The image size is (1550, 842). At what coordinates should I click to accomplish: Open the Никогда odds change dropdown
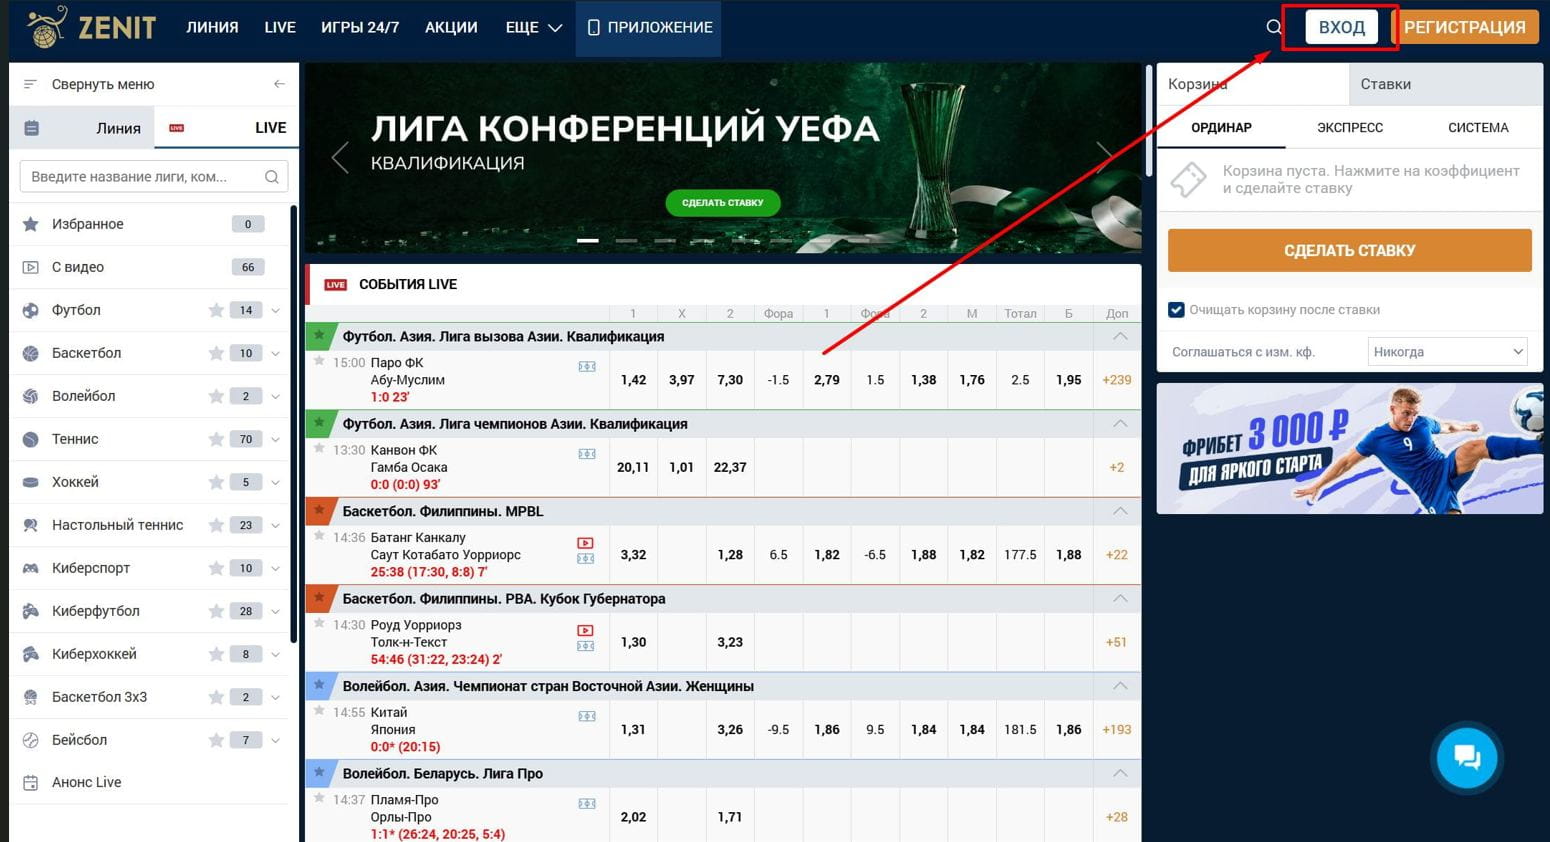(1447, 352)
